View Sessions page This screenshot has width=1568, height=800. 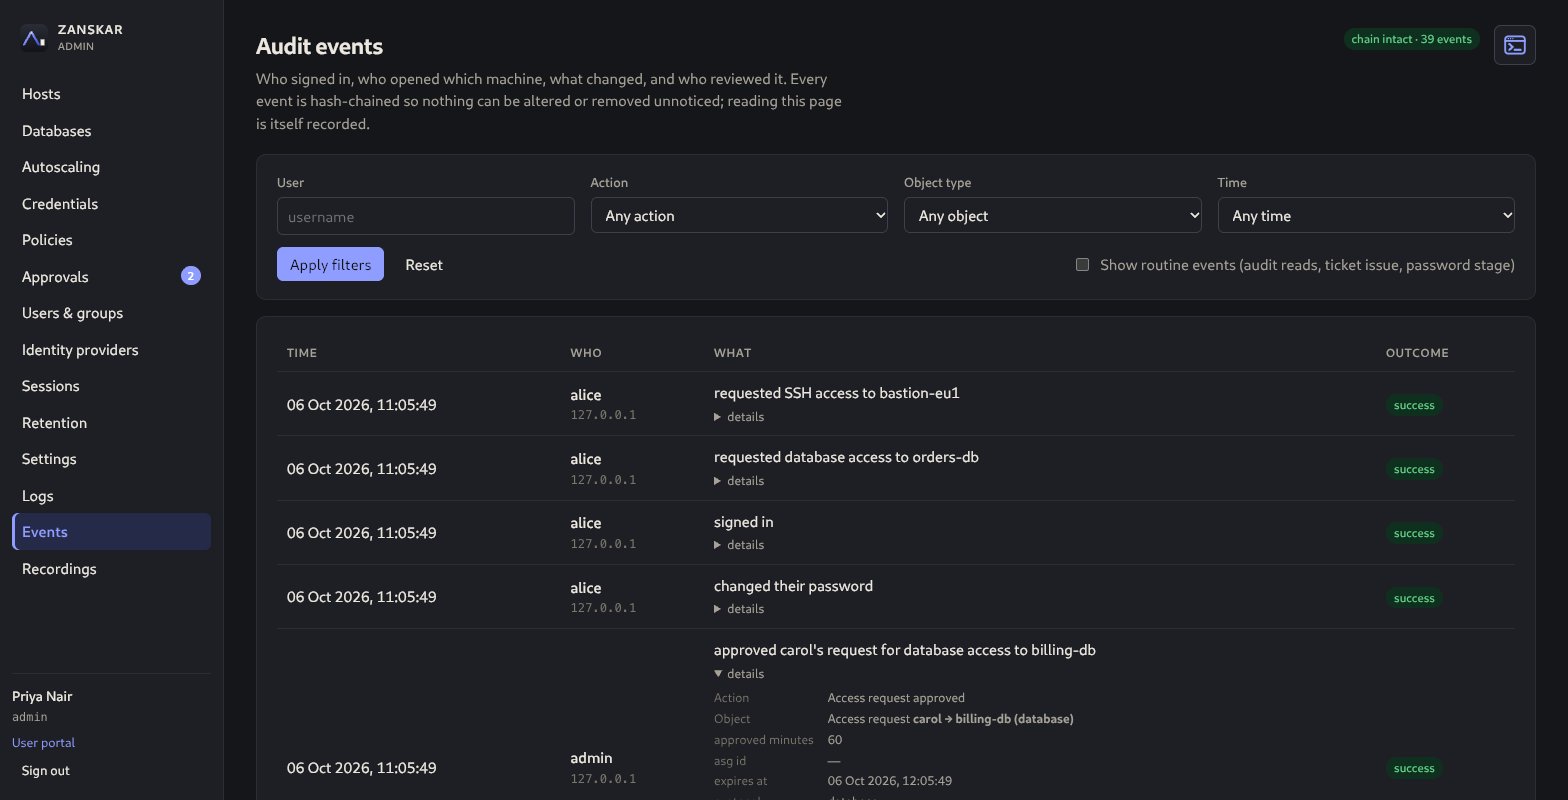coord(111,386)
